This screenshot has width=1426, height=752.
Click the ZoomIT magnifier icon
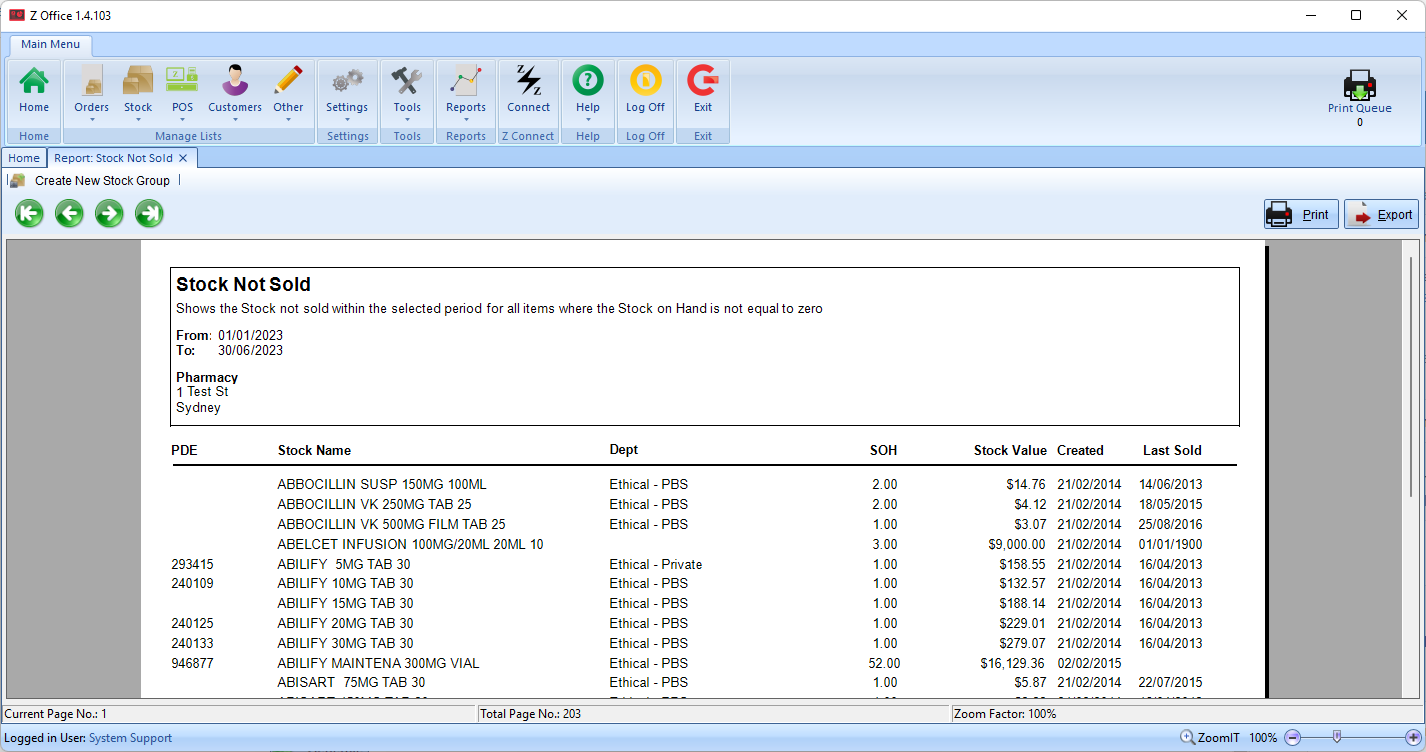(1187, 738)
